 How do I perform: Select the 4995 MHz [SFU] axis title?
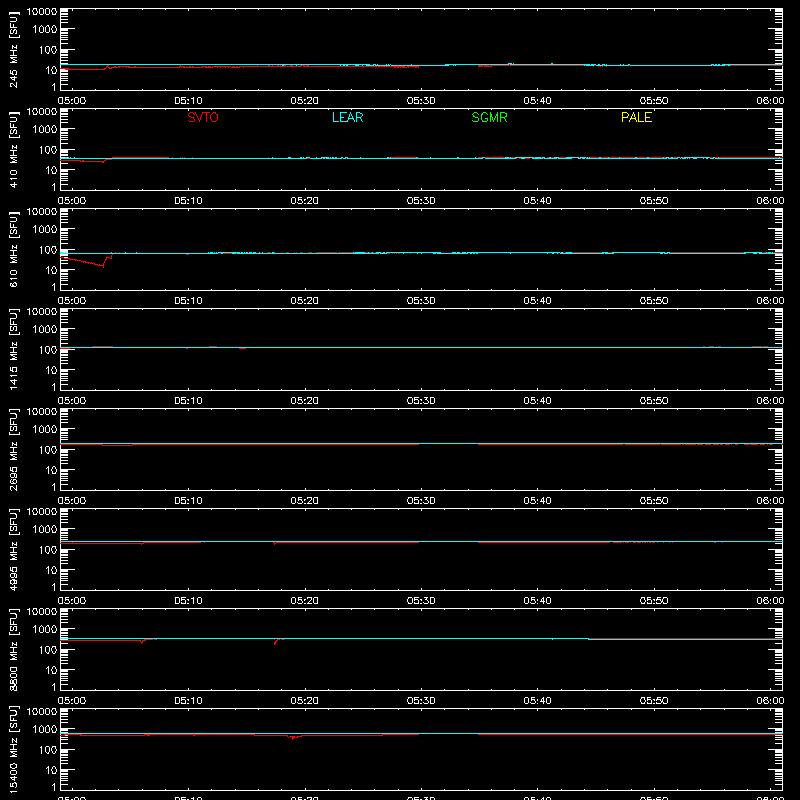coord(13,549)
